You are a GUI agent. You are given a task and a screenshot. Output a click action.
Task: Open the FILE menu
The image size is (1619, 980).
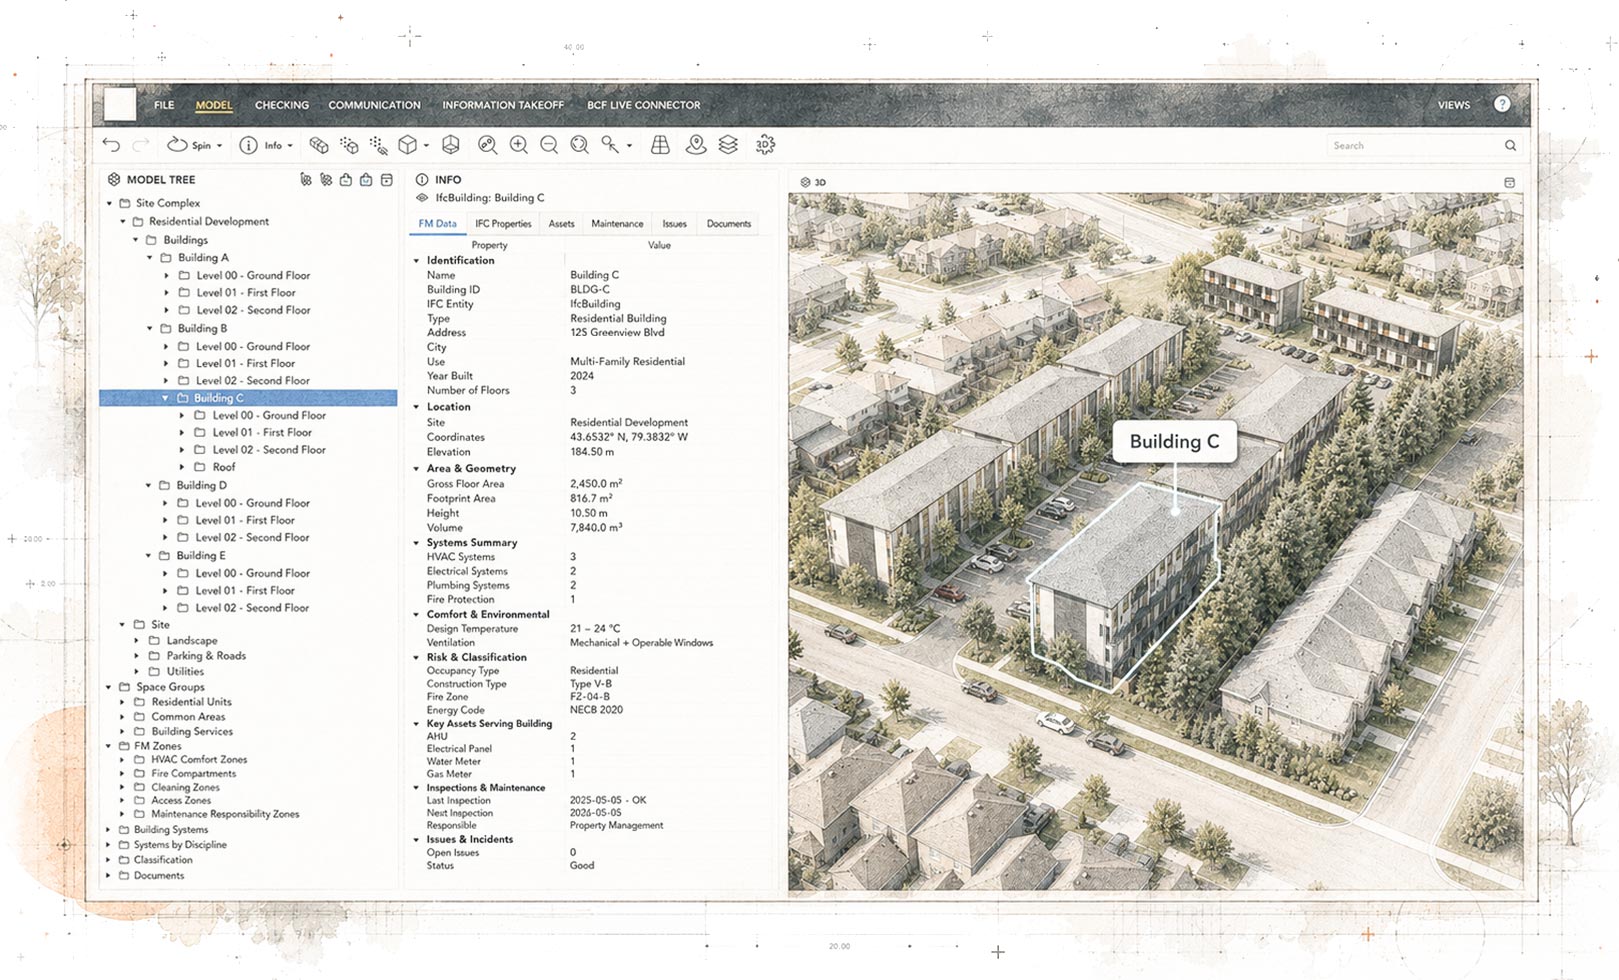(x=164, y=105)
